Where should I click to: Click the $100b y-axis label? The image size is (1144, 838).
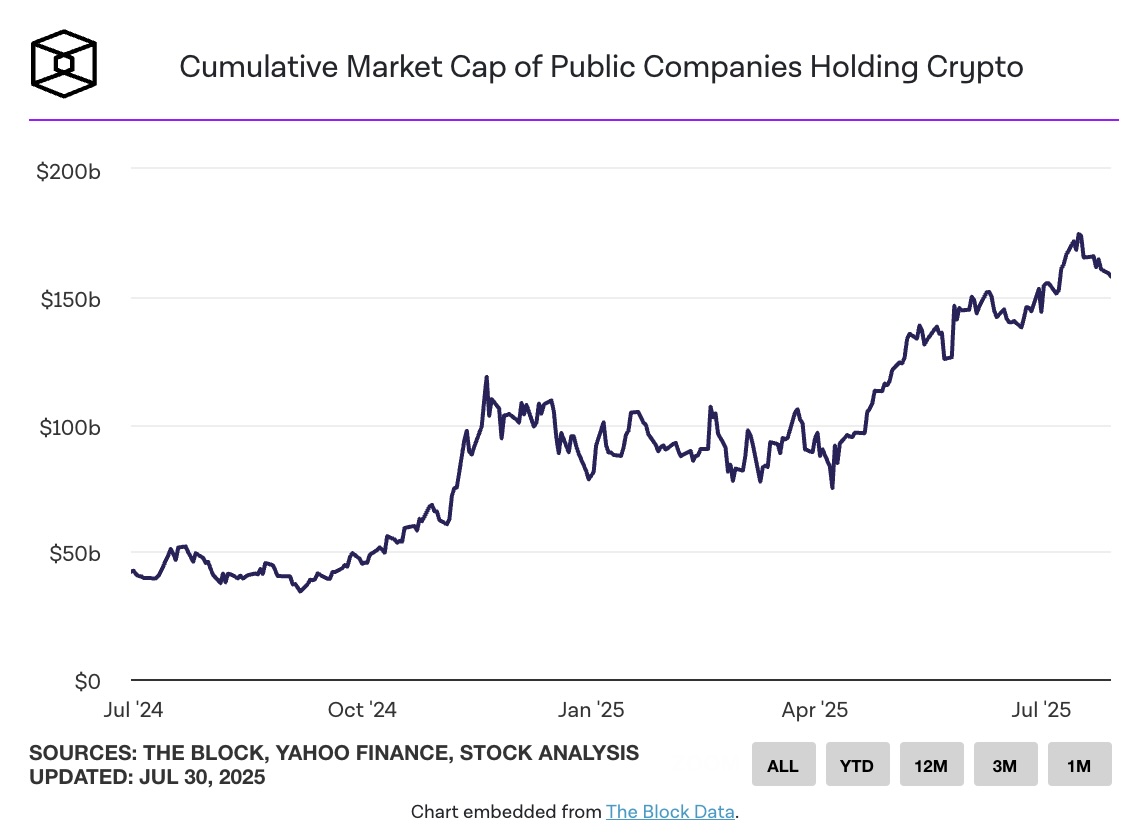coord(70,427)
